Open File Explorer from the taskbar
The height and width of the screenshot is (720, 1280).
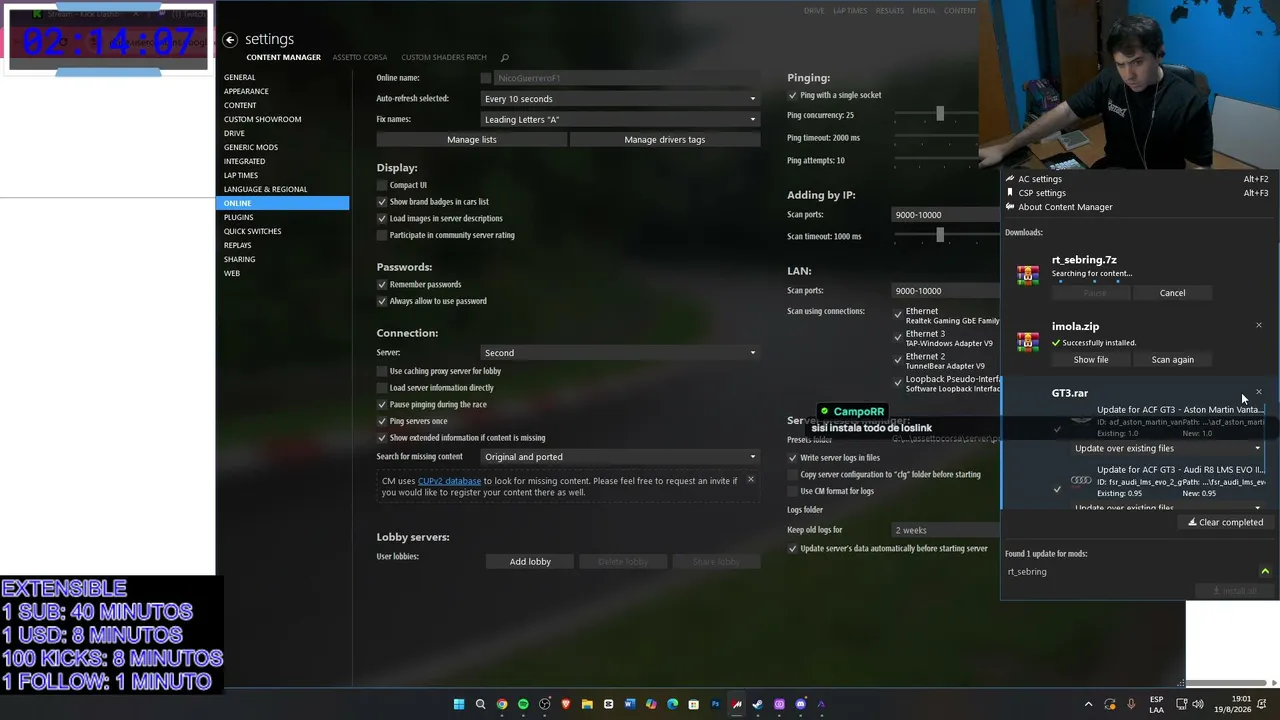click(x=587, y=704)
